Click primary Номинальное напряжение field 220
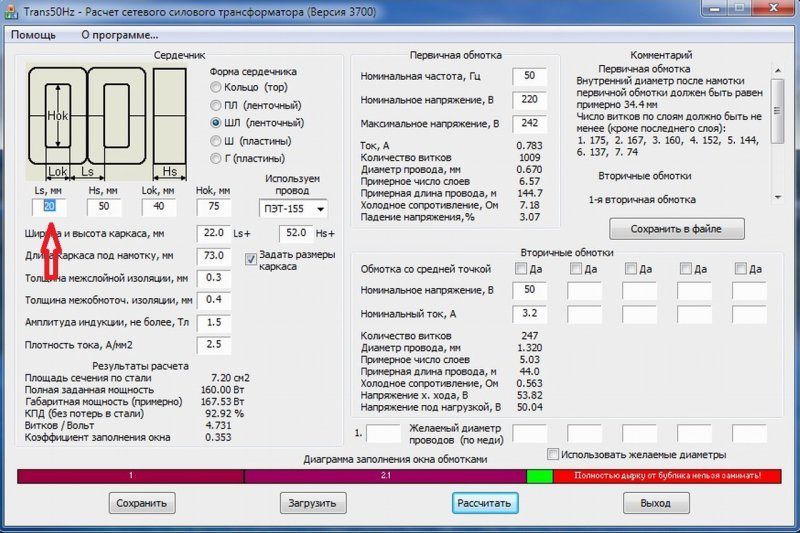 click(x=530, y=100)
